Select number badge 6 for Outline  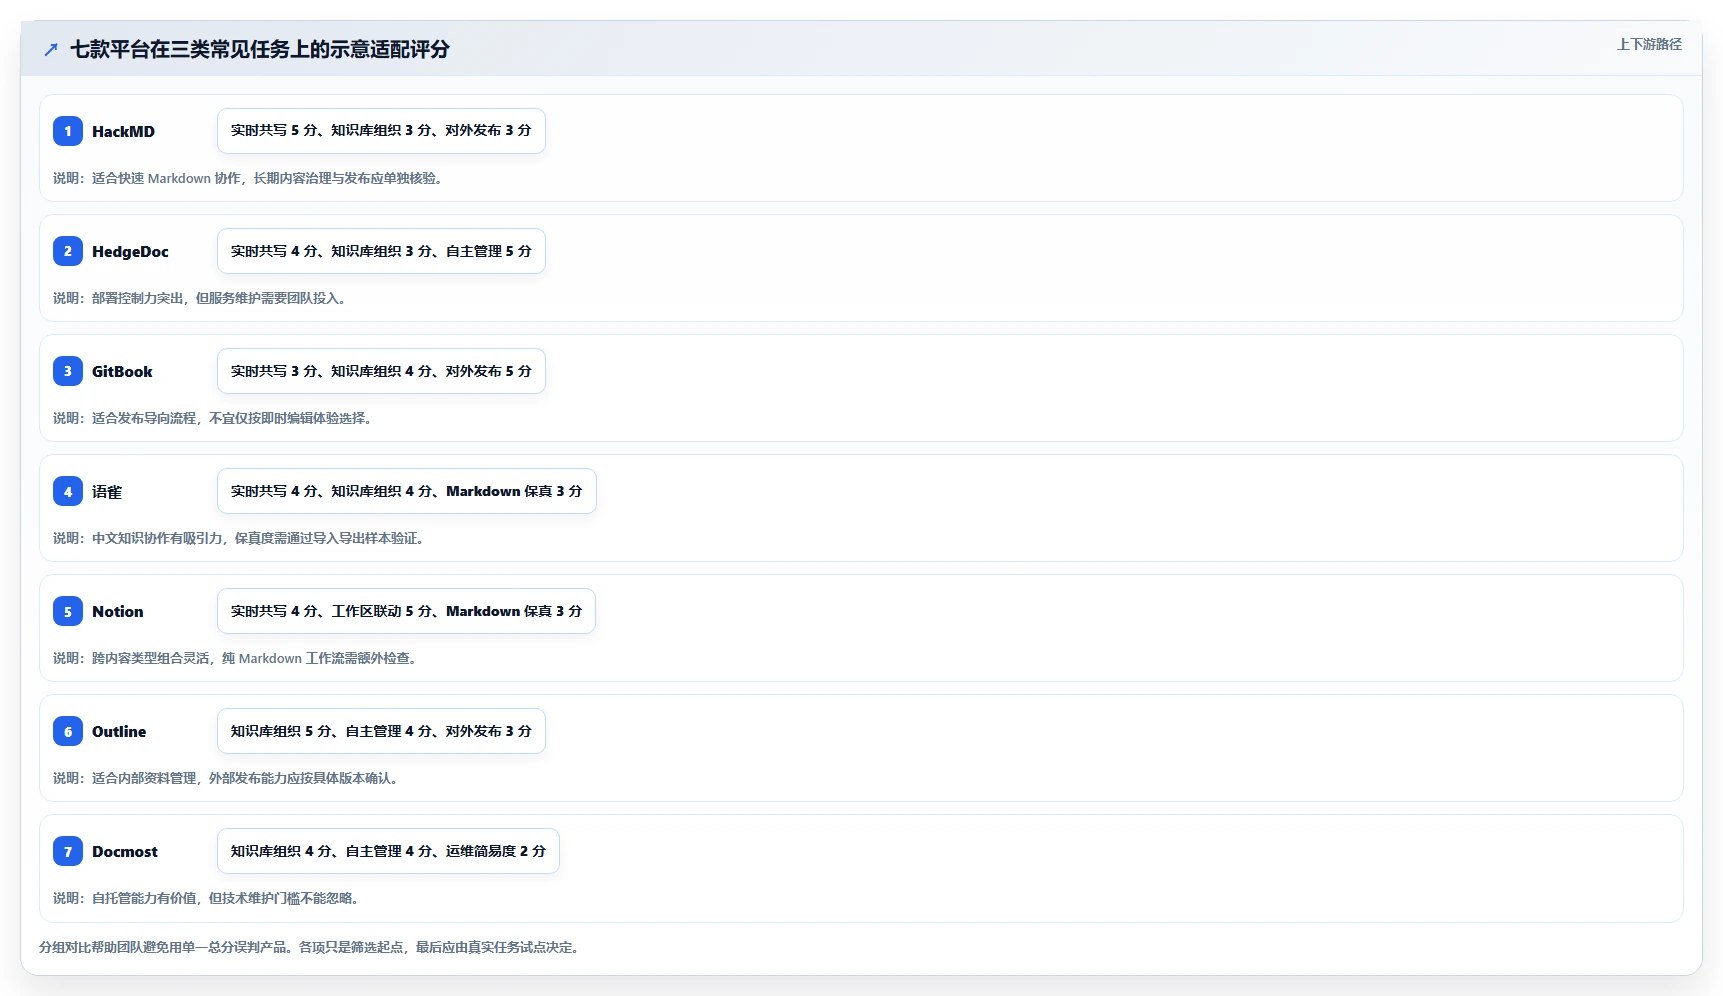68,731
